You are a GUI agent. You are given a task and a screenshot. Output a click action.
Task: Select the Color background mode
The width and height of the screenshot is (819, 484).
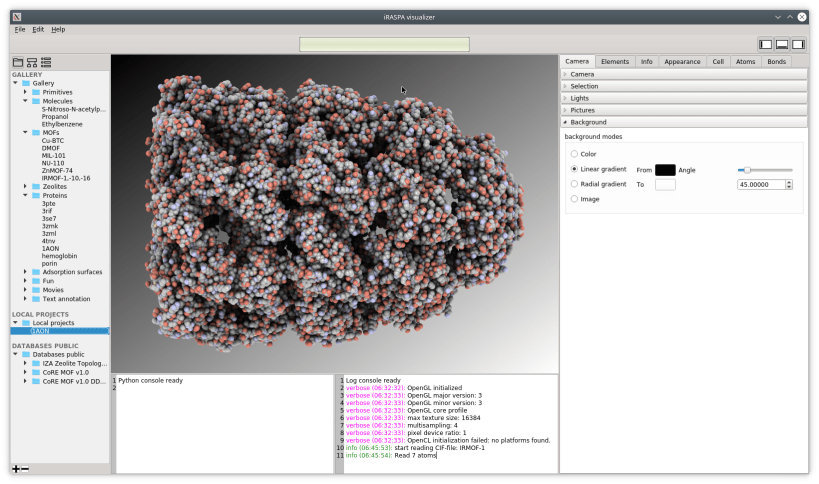[x=574, y=154]
